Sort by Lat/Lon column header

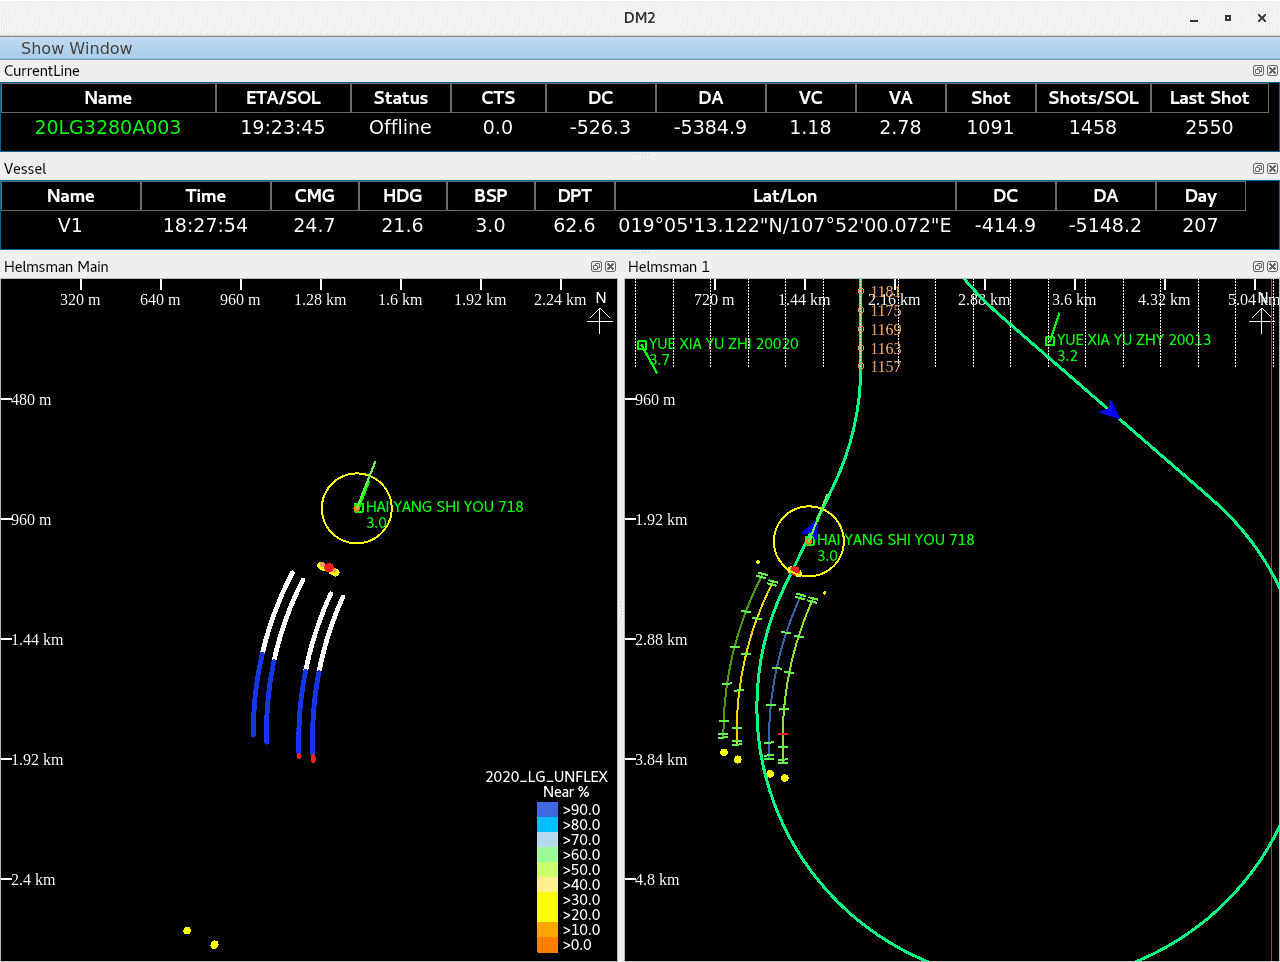784,196
